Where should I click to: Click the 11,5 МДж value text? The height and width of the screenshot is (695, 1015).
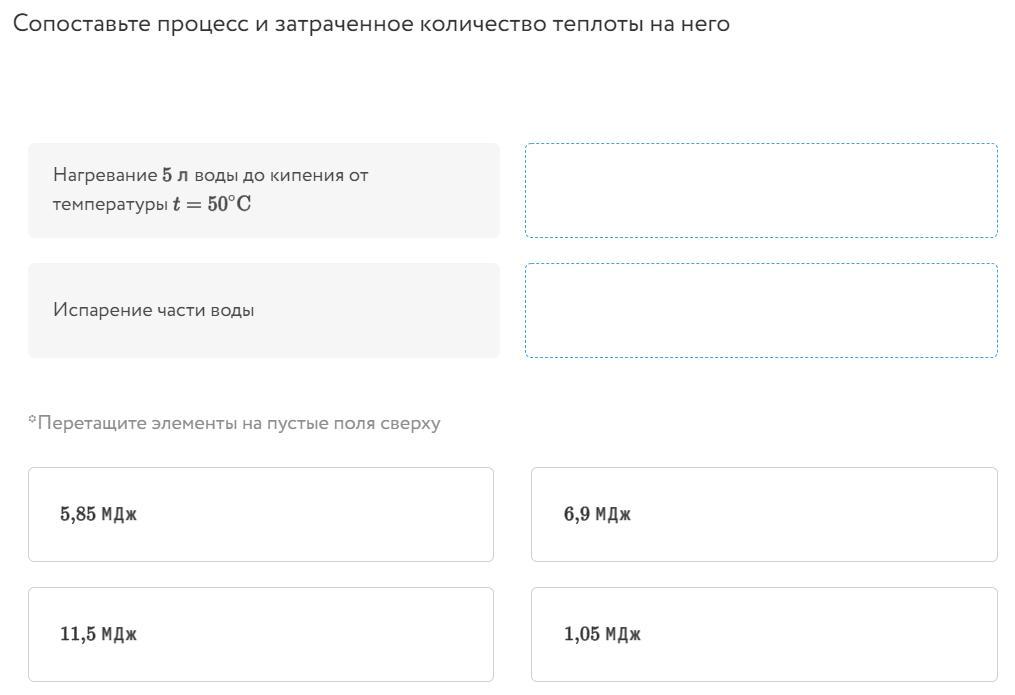coord(98,635)
